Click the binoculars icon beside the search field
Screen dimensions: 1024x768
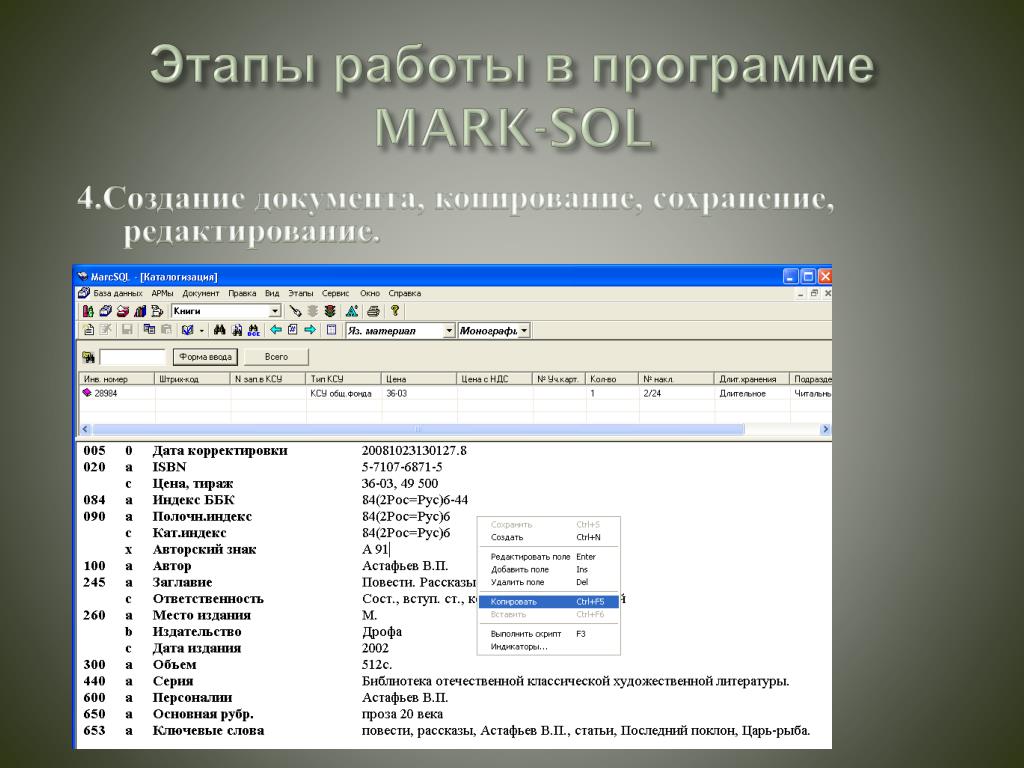point(89,357)
